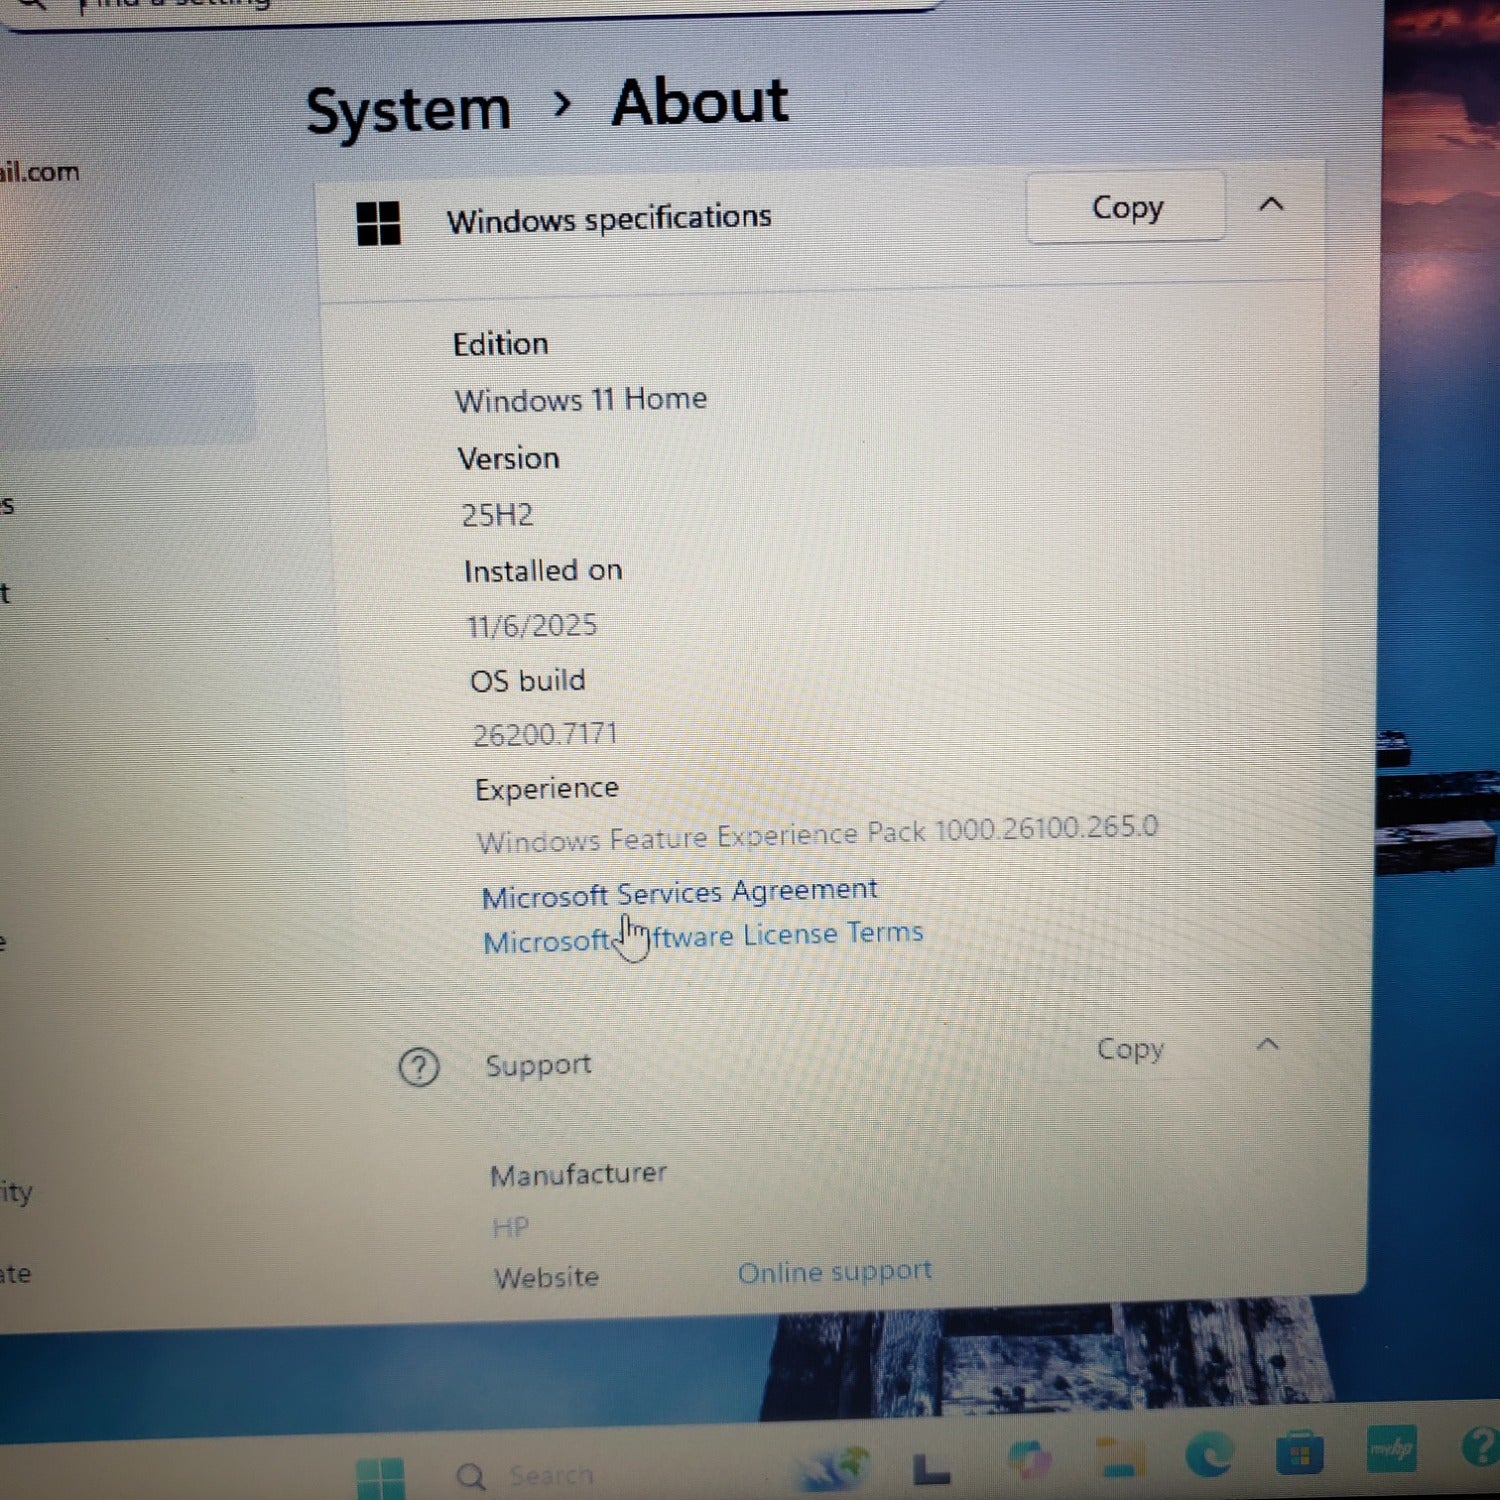Click the Windows logo beside Windows specifications
This screenshot has height=1500, width=1500.
[378, 222]
